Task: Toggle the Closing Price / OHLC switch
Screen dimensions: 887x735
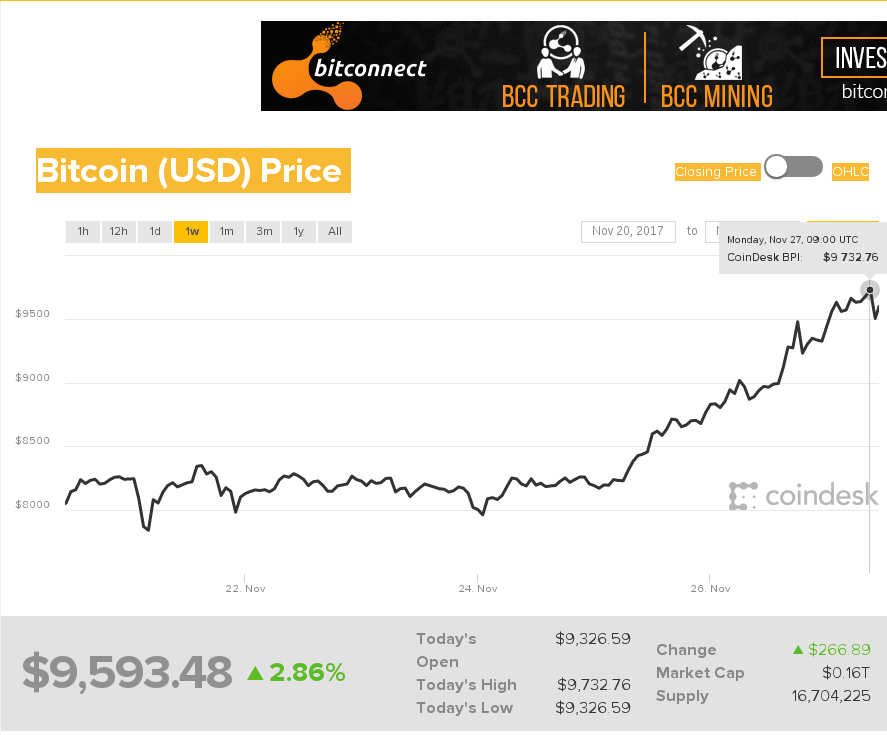Action: (793, 167)
